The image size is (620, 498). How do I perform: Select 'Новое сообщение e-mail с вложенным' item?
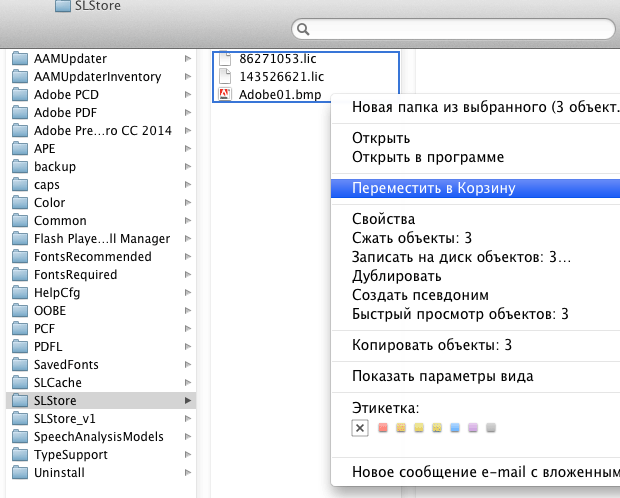tap(475, 472)
